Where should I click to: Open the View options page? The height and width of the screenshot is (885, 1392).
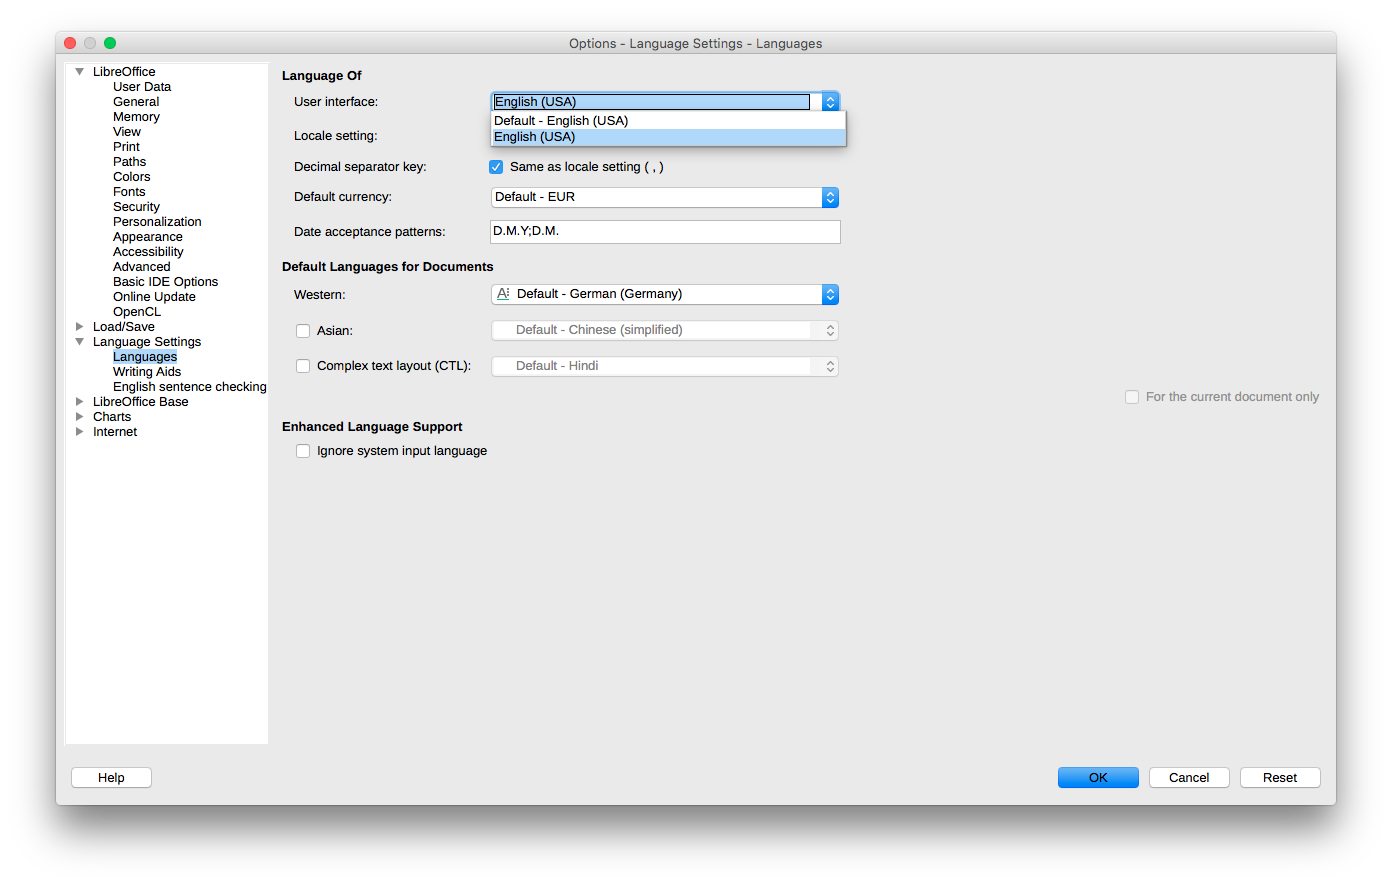pos(127,132)
